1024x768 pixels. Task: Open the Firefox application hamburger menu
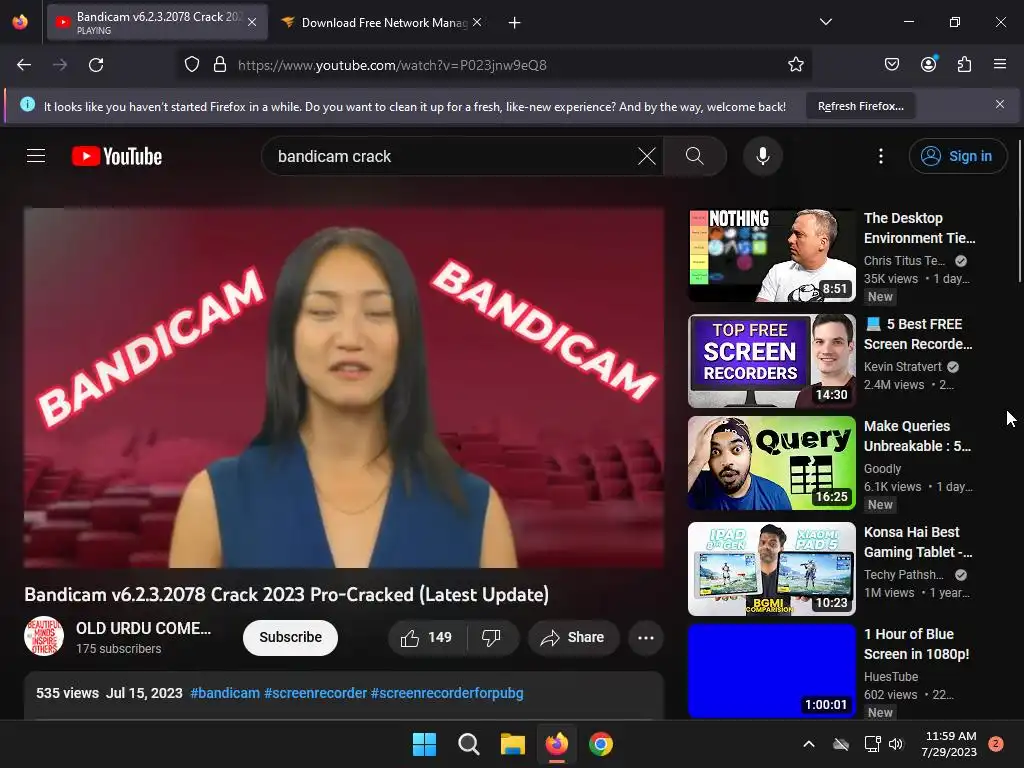pyautogui.click(x=999, y=64)
